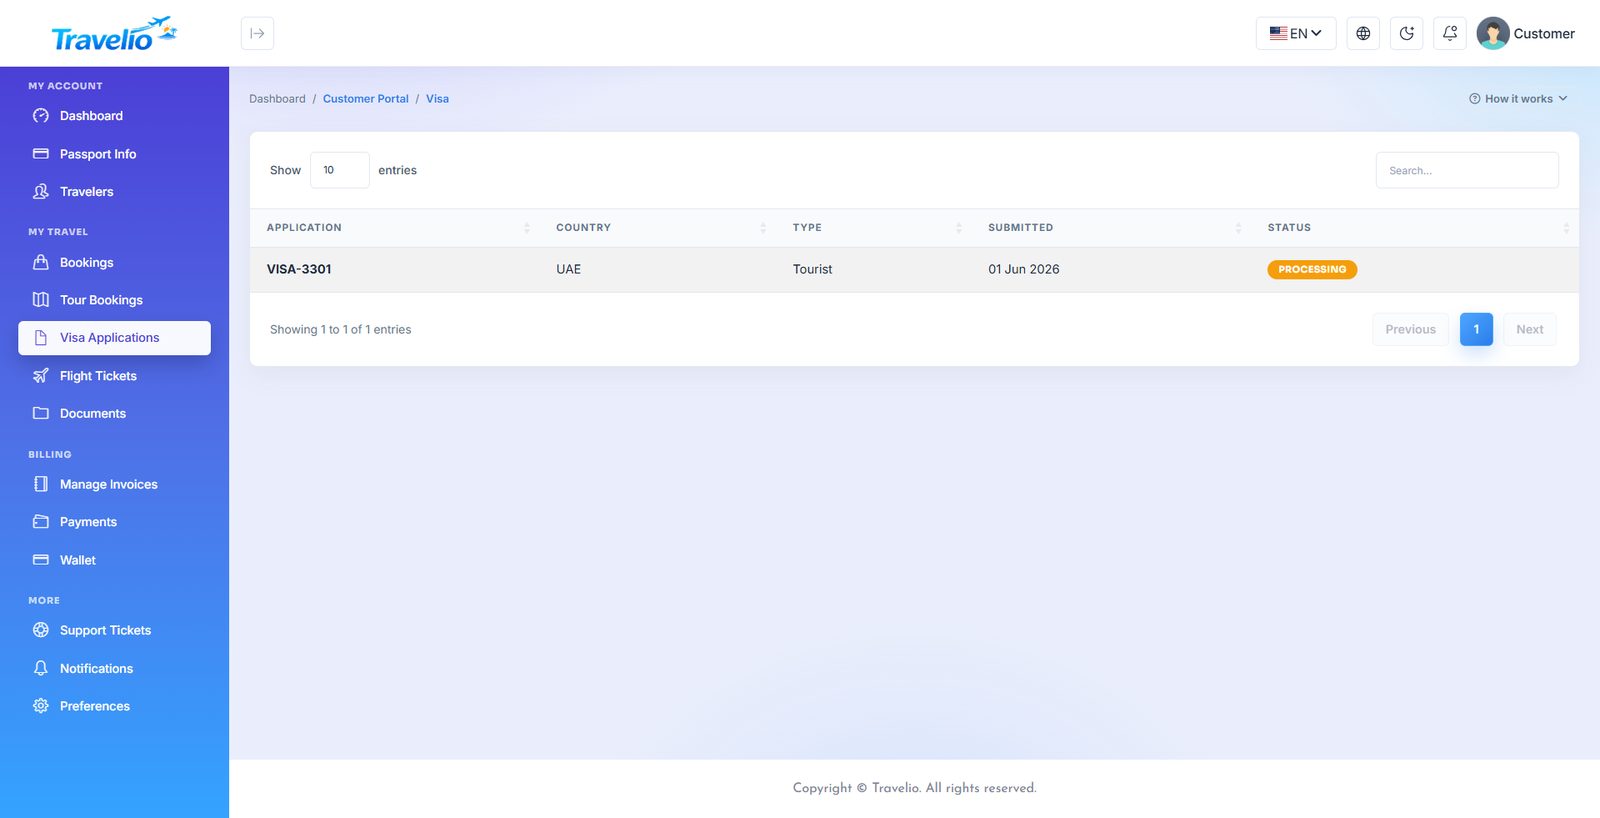Click the Payments wallet icon
This screenshot has width=1600, height=818.
[41, 522]
